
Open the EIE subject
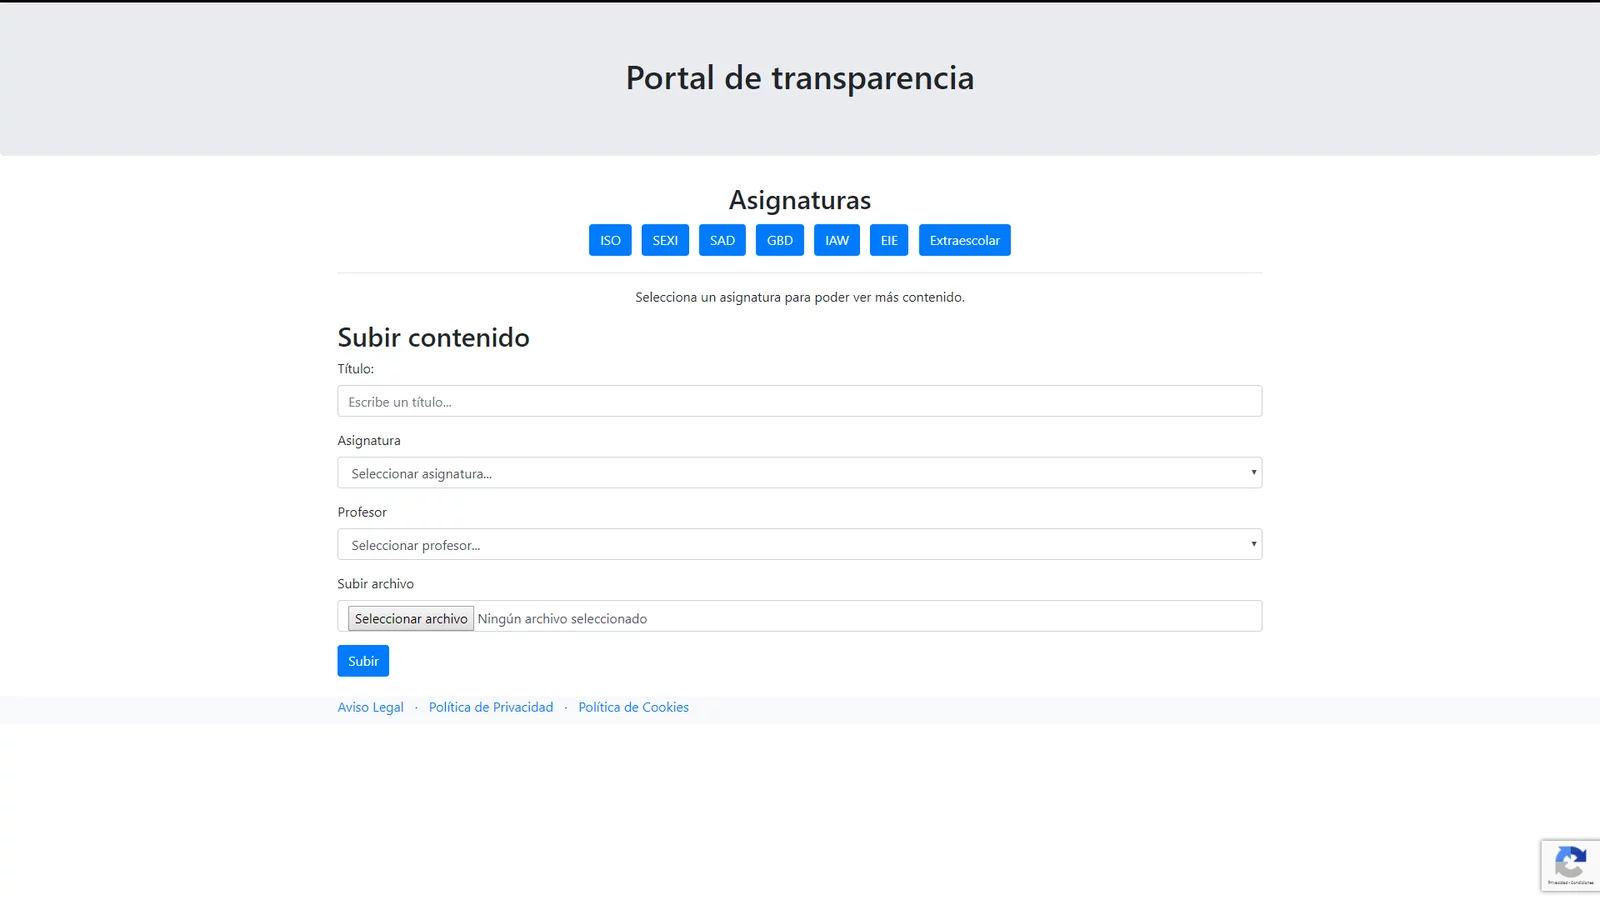coord(888,240)
